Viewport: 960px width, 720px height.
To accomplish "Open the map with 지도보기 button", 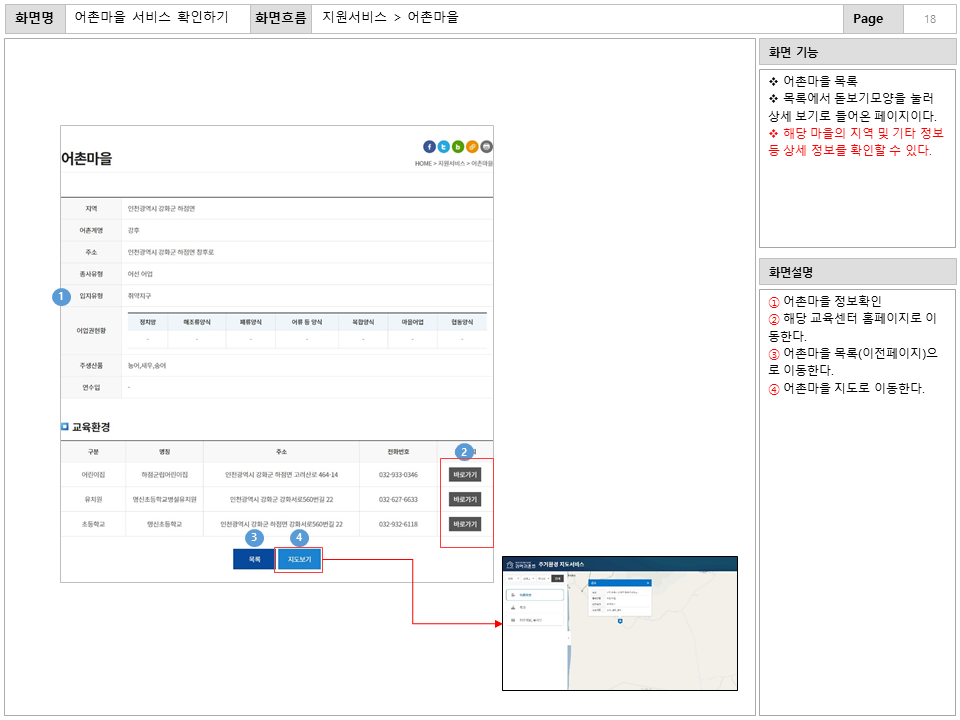I will [x=299, y=559].
